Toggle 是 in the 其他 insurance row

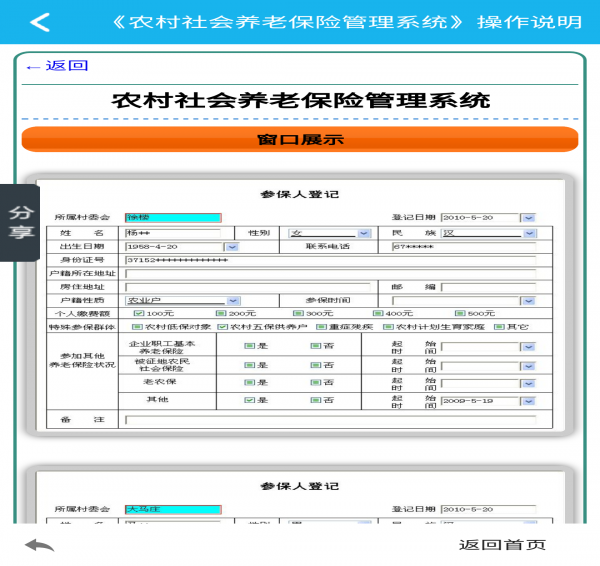click(x=249, y=400)
